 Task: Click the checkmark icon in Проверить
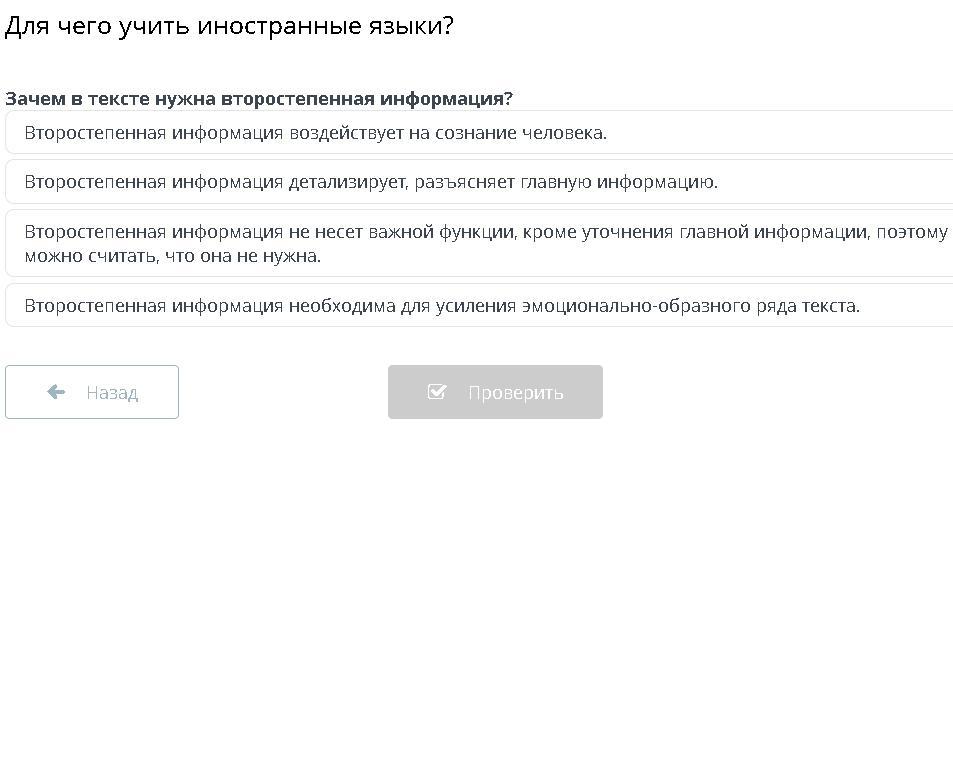click(x=437, y=392)
